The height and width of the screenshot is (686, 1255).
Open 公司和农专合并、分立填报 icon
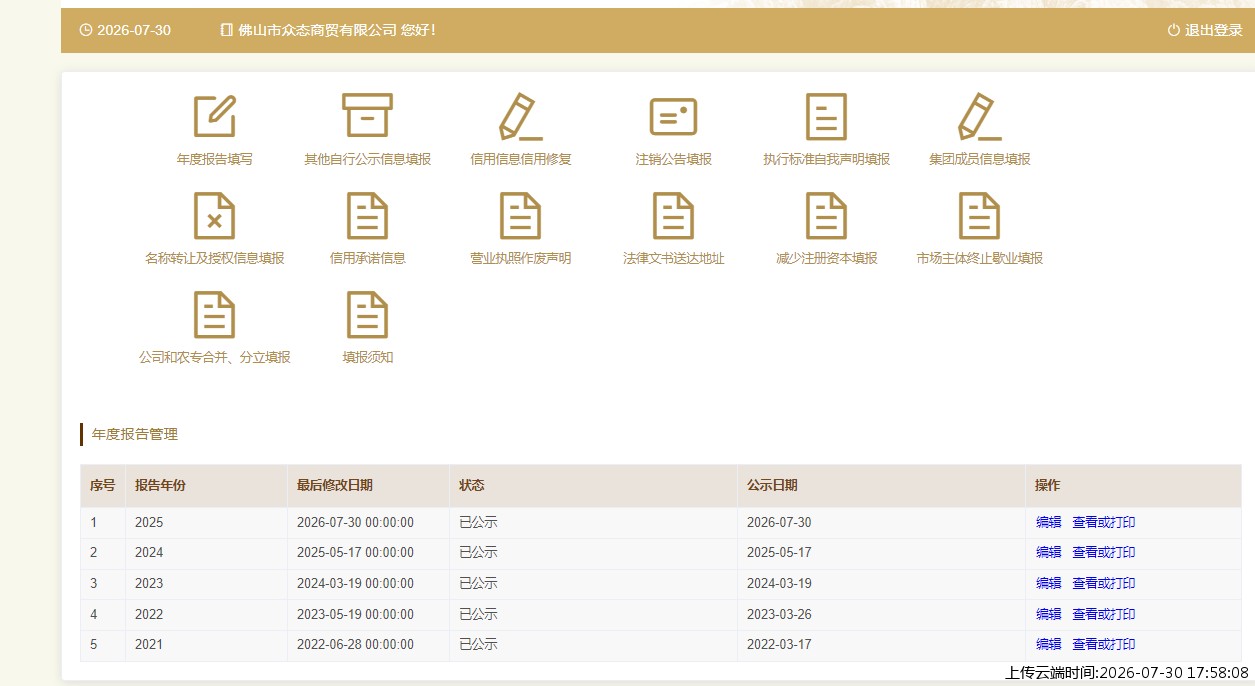point(214,314)
